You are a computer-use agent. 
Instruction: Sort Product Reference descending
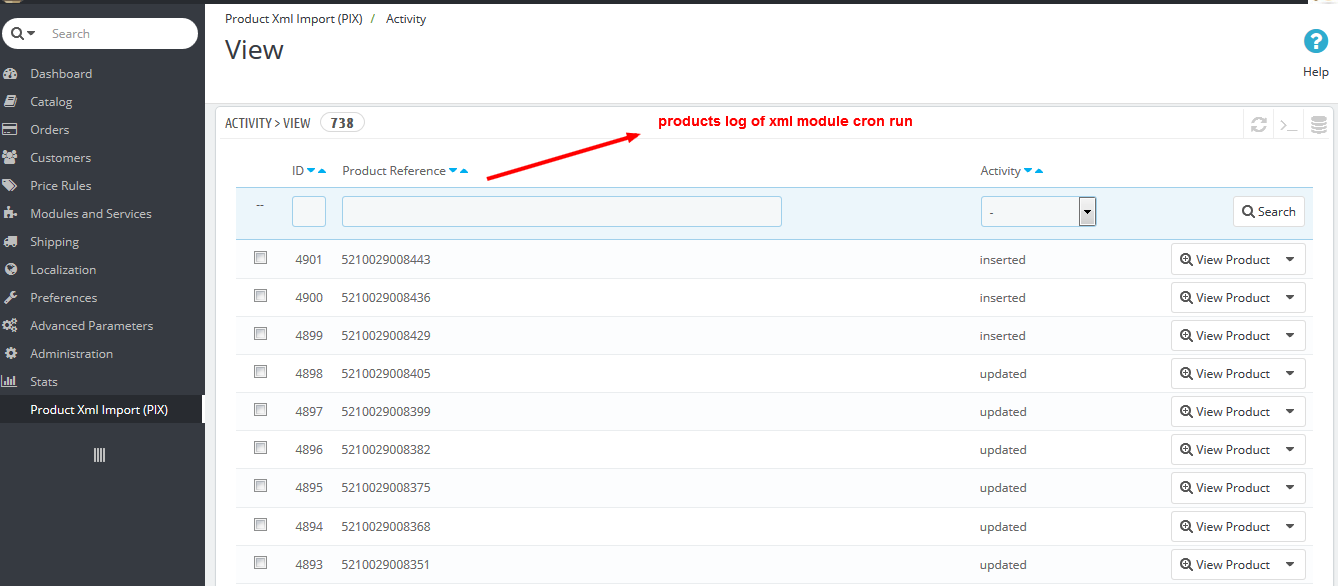coord(453,171)
